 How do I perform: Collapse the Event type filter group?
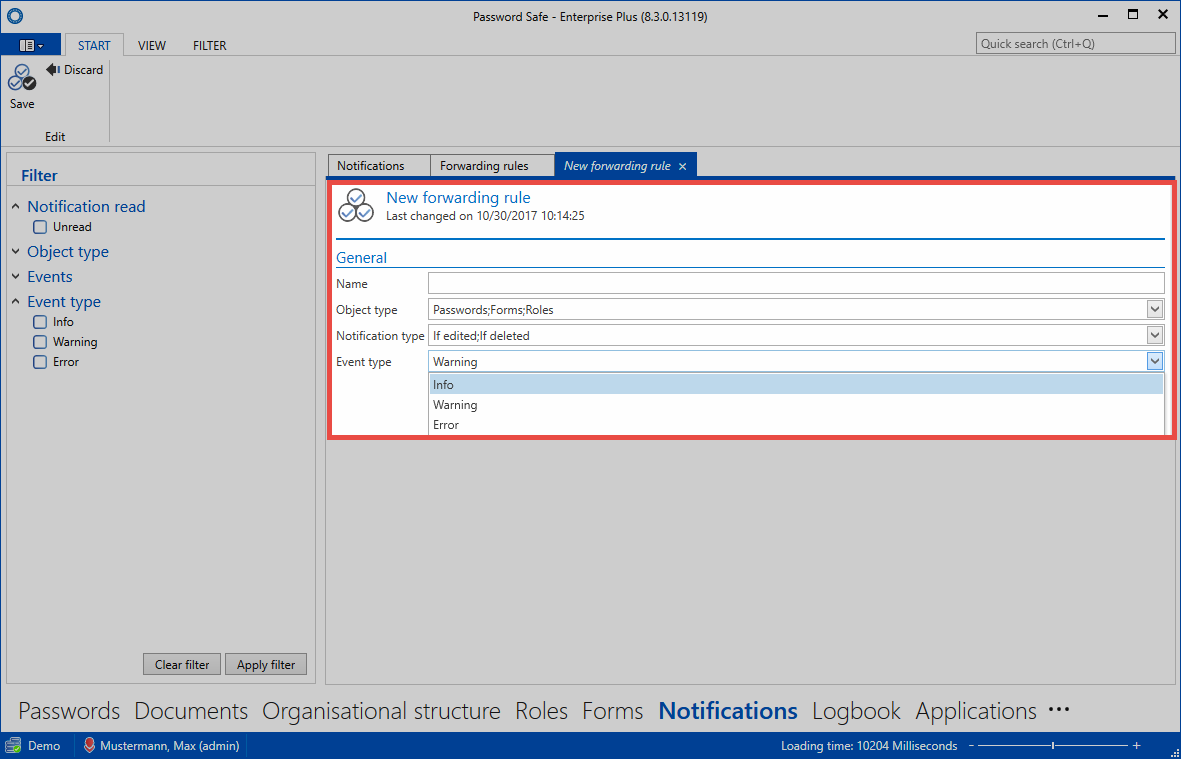pyautogui.click(x=16, y=301)
